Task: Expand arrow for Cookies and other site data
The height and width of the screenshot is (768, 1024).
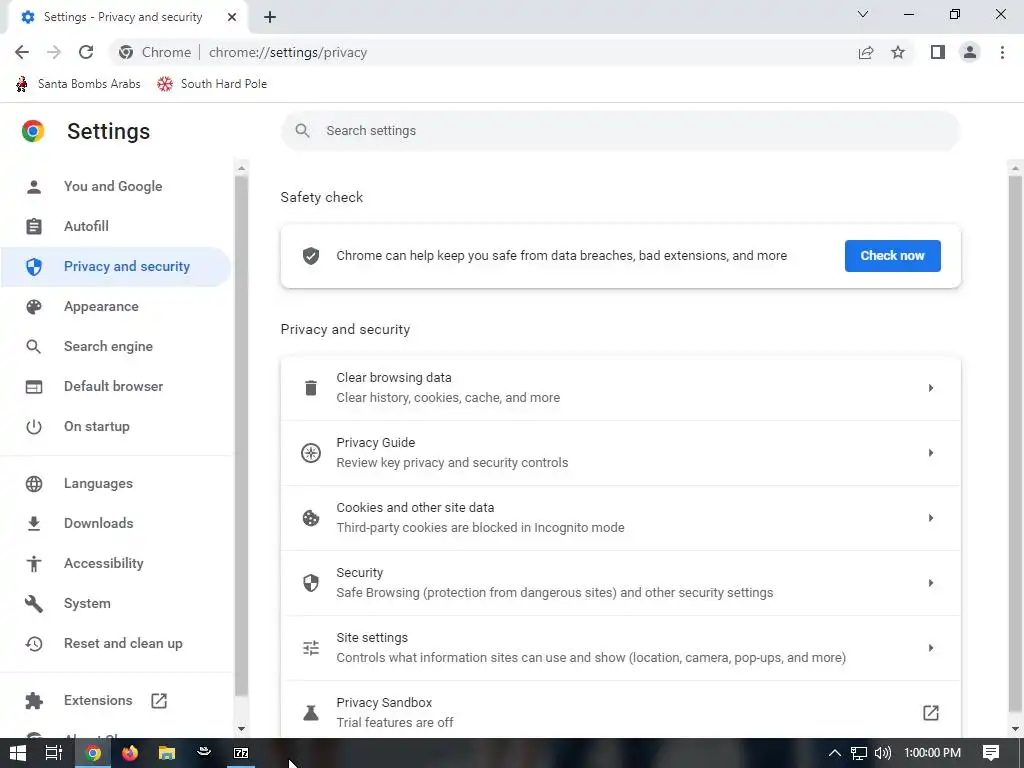Action: [931, 518]
